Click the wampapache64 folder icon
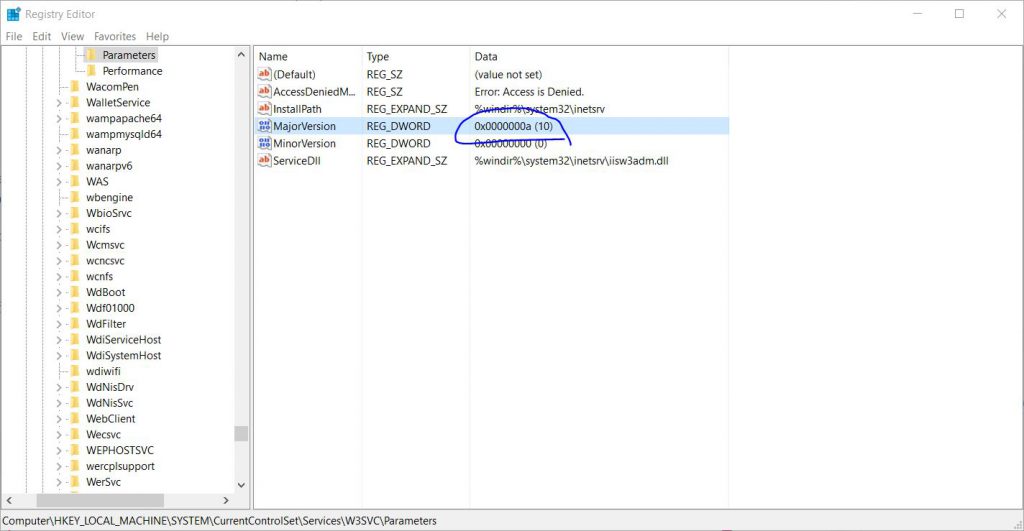 (x=74, y=118)
